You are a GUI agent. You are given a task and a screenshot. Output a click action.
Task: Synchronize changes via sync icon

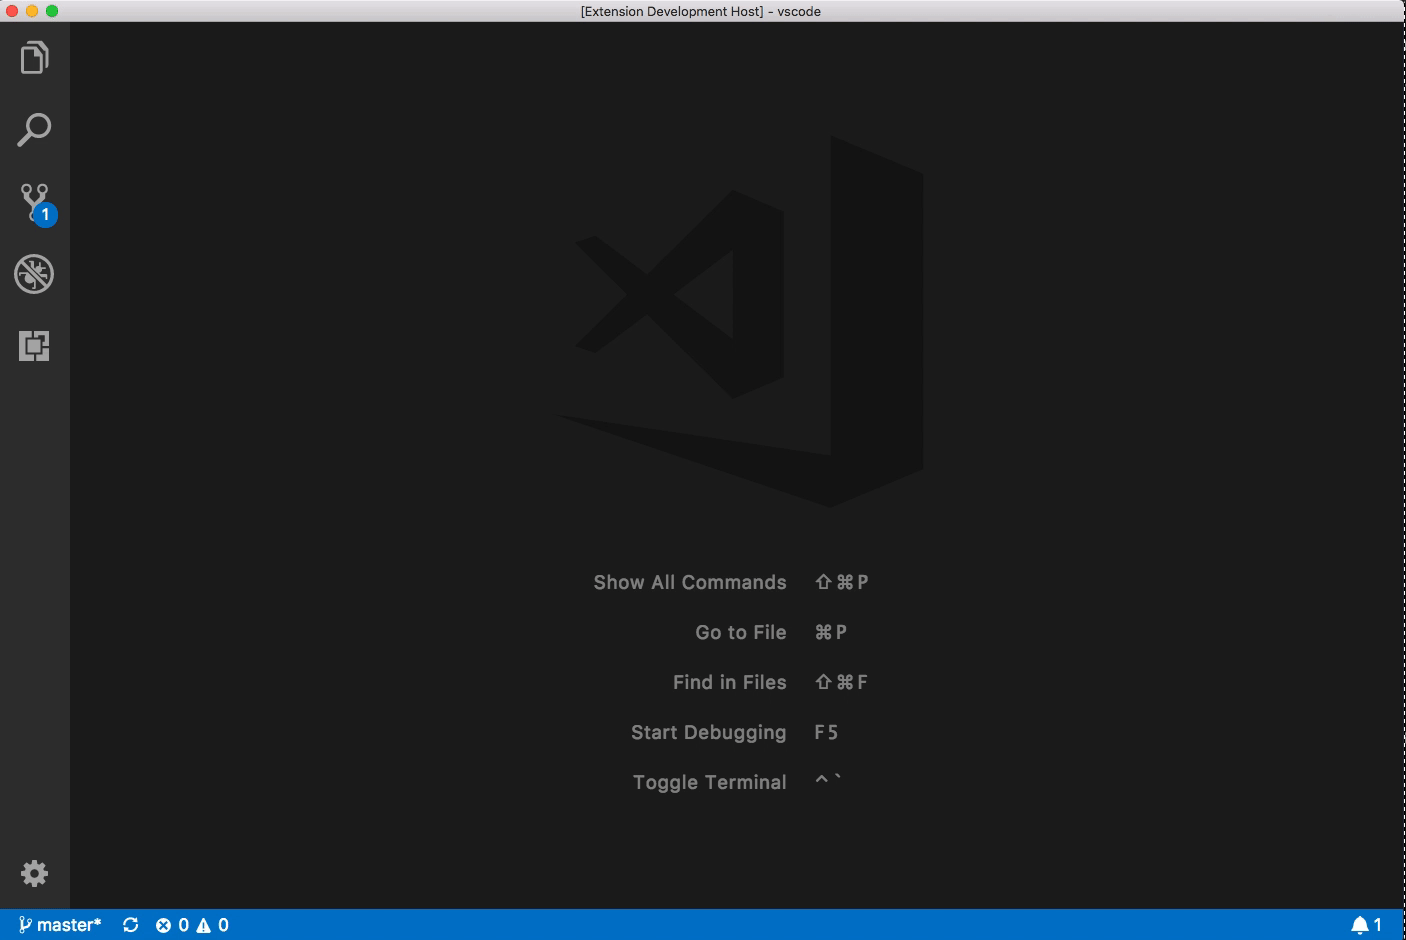[130, 925]
